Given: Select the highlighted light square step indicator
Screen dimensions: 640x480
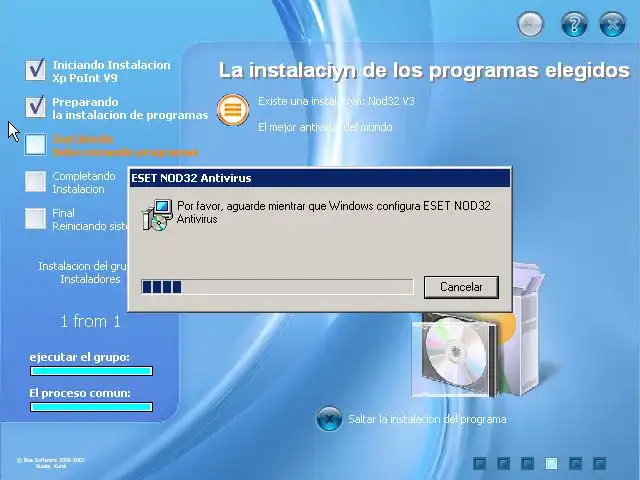Looking at the screenshot, I should click(x=551, y=463).
